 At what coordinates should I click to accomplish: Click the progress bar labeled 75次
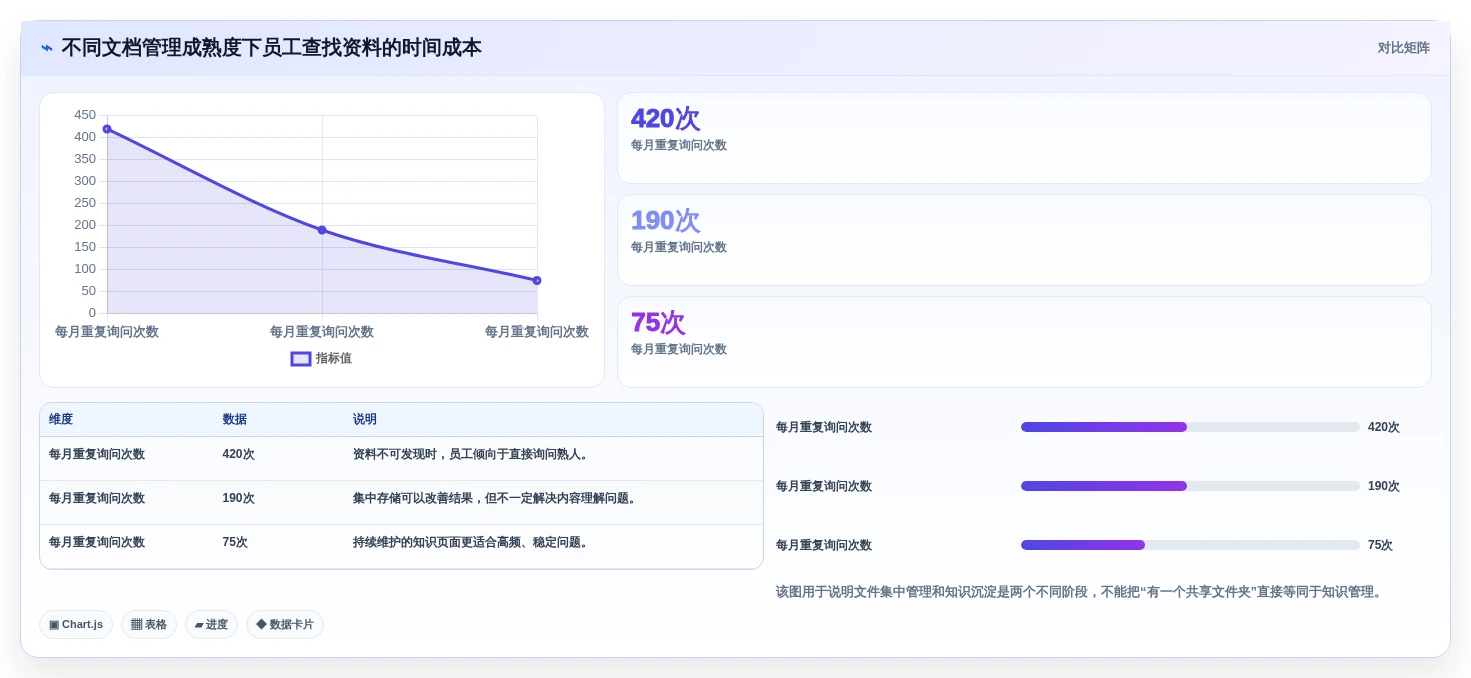[1190, 545]
